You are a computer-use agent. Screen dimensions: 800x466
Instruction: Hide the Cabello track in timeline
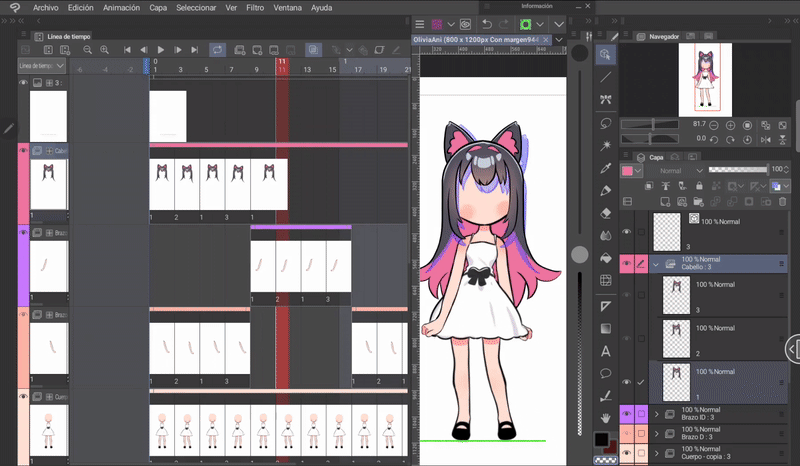coord(23,151)
